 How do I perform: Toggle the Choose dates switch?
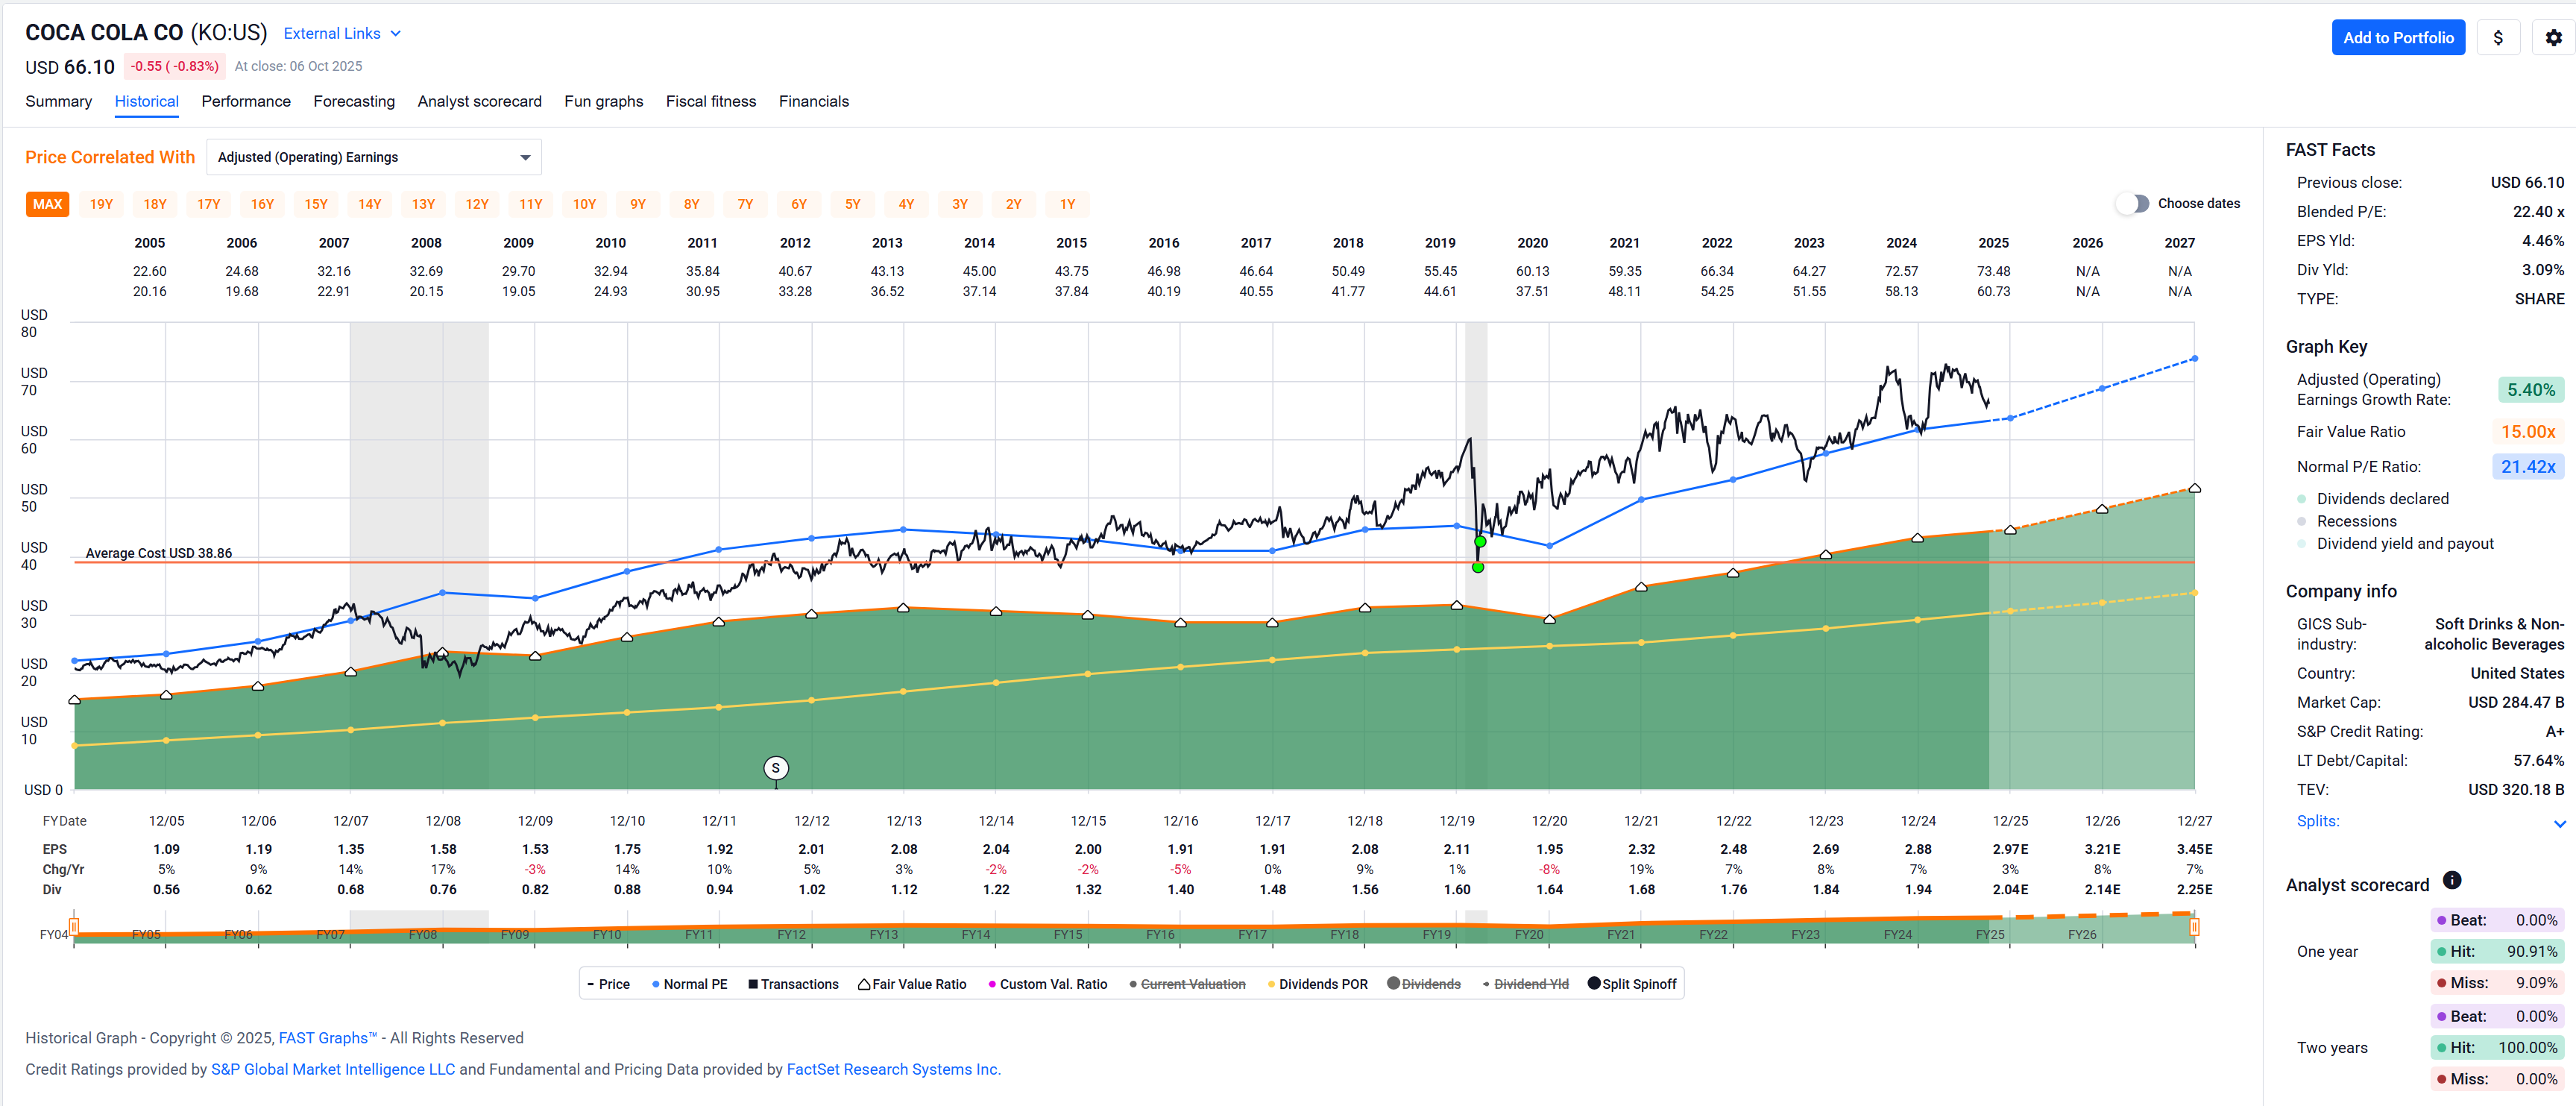point(2132,203)
